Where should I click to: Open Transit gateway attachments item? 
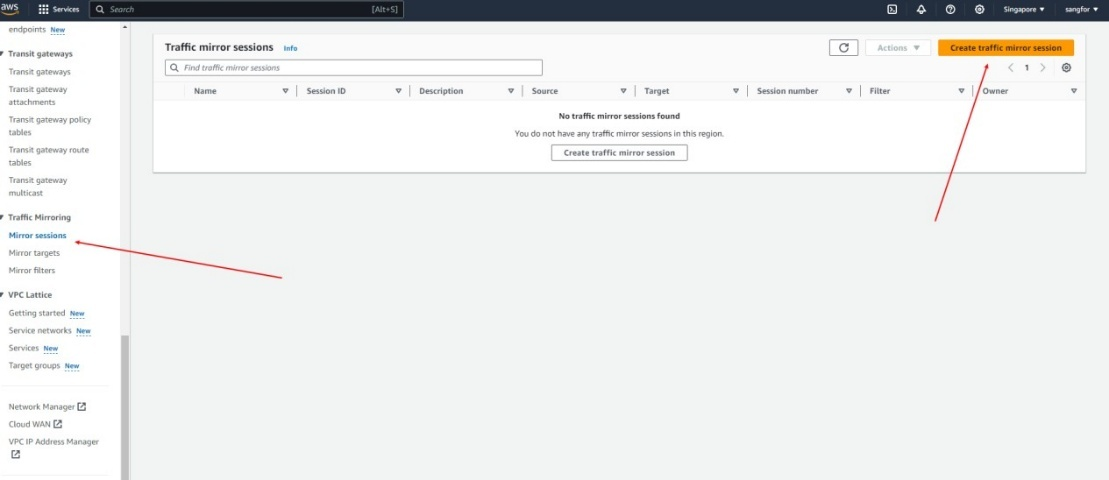[x=38, y=95]
